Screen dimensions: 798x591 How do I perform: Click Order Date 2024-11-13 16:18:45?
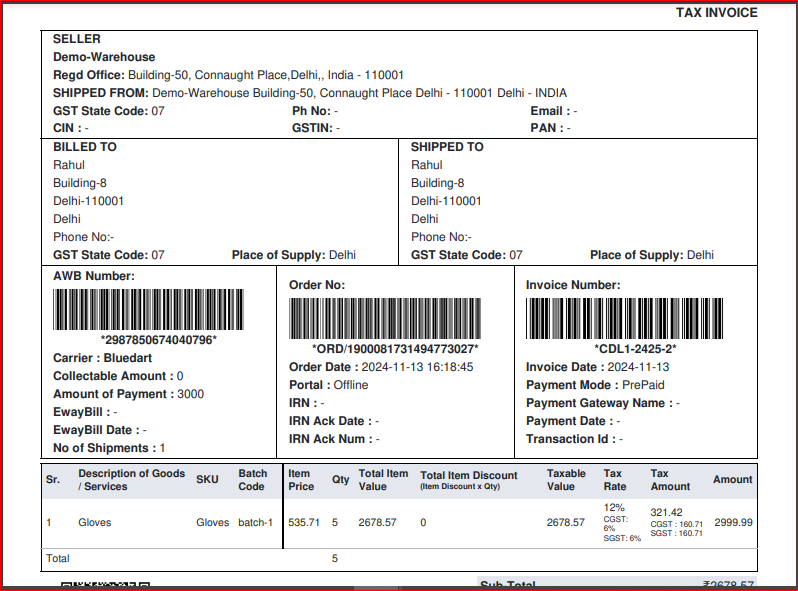[381, 367]
